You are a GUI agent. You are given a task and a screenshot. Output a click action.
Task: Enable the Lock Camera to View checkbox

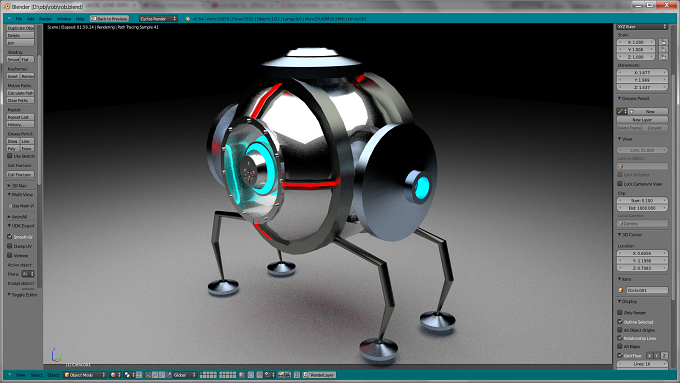pyautogui.click(x=620, y=184)
